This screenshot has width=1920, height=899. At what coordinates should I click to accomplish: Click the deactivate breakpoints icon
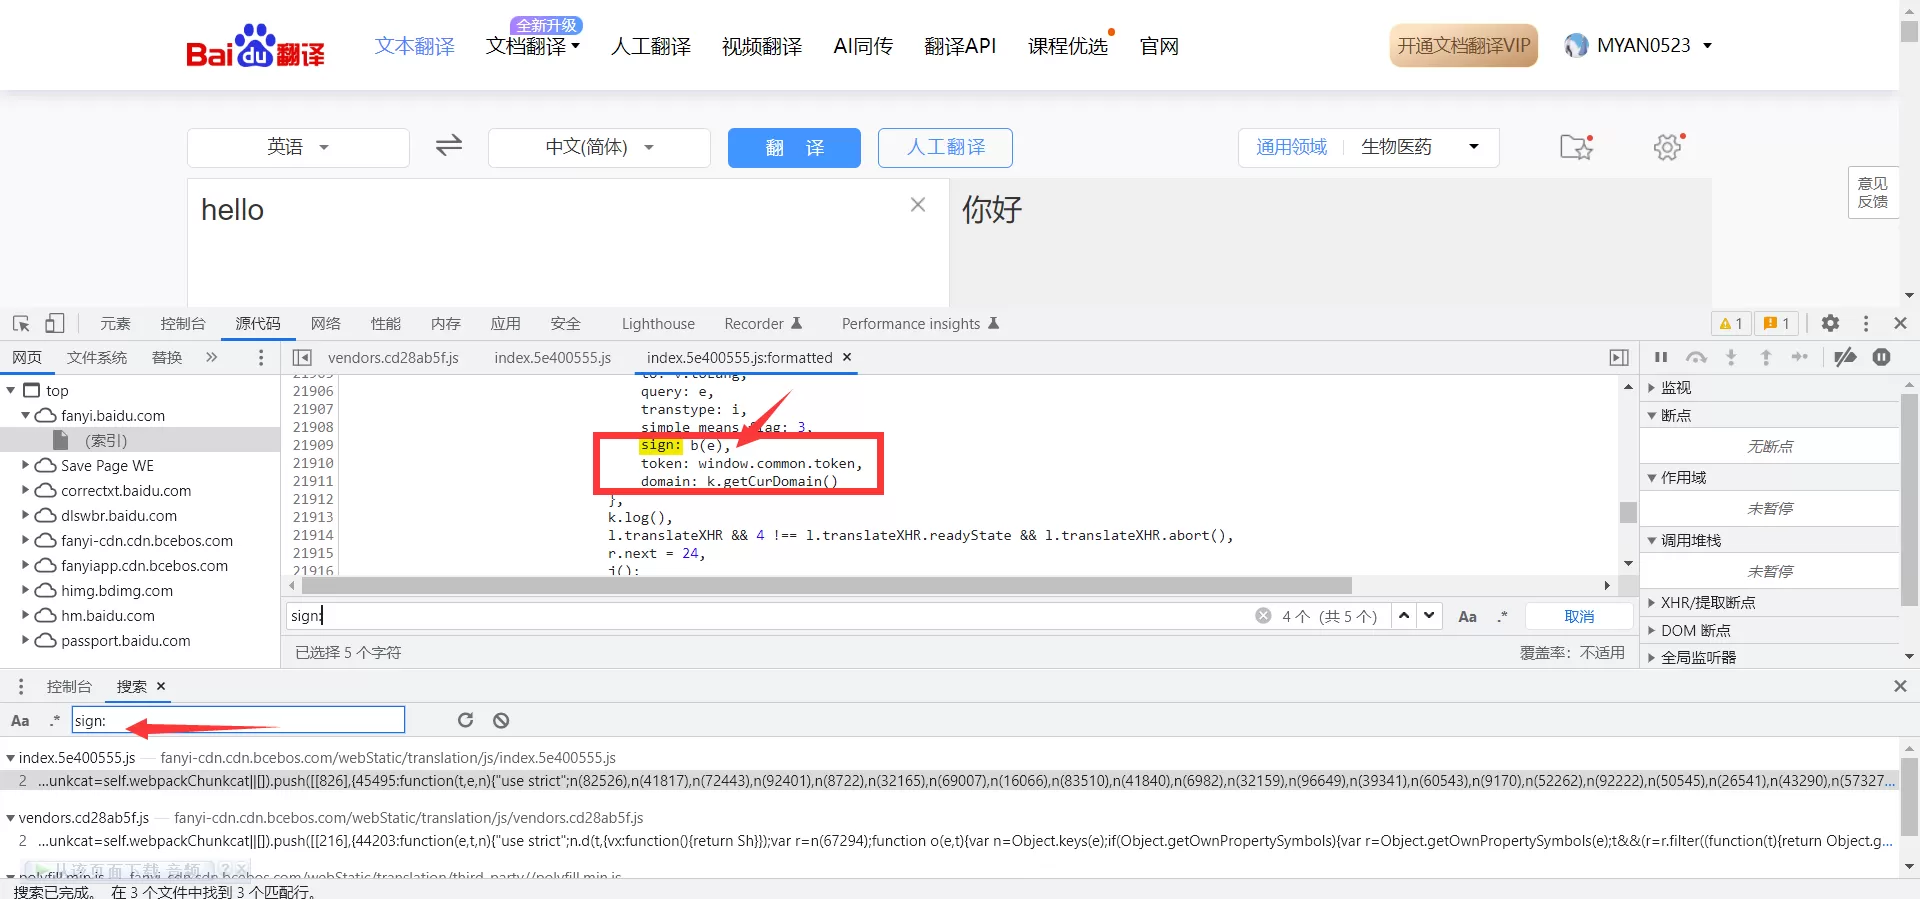pos(1845,357)
